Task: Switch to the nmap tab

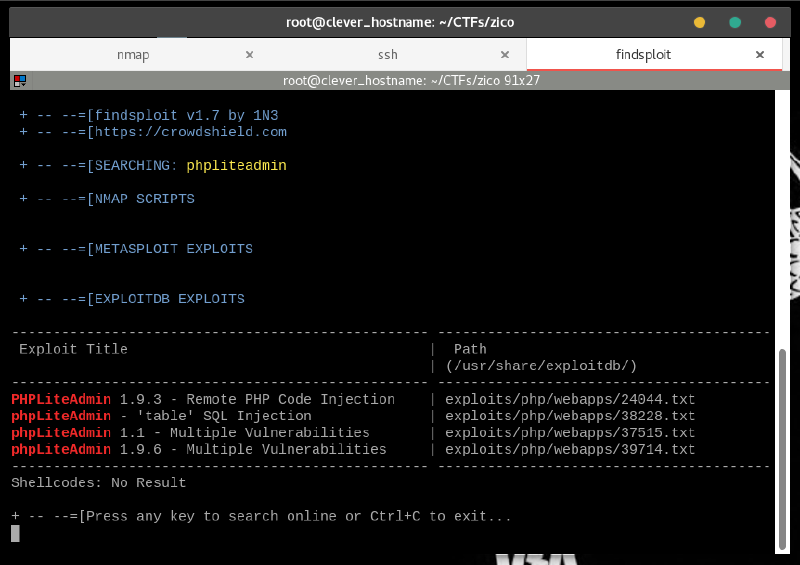Action: 133,55
